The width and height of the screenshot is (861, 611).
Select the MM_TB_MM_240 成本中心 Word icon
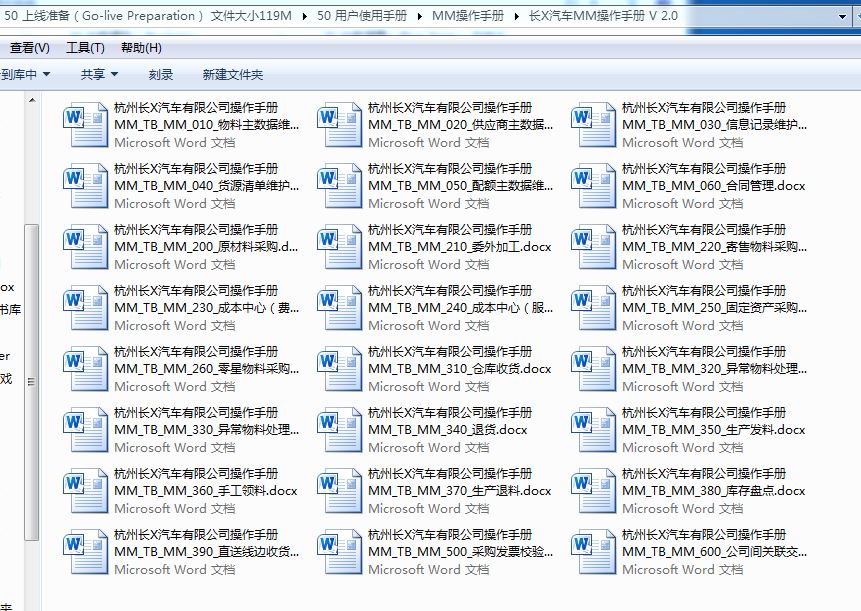(x=339, y=307)
